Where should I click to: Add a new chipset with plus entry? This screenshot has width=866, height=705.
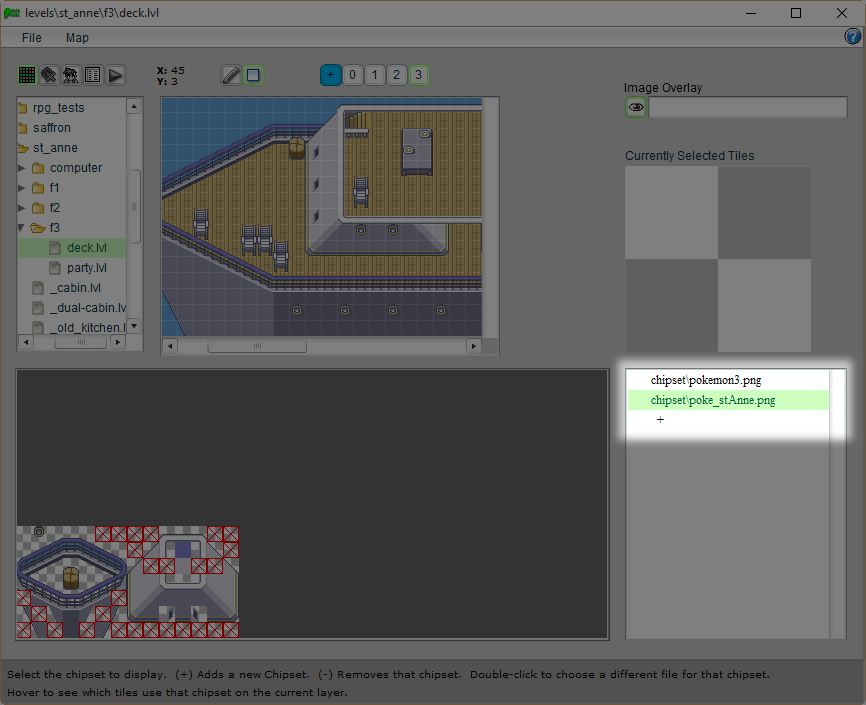660,420
